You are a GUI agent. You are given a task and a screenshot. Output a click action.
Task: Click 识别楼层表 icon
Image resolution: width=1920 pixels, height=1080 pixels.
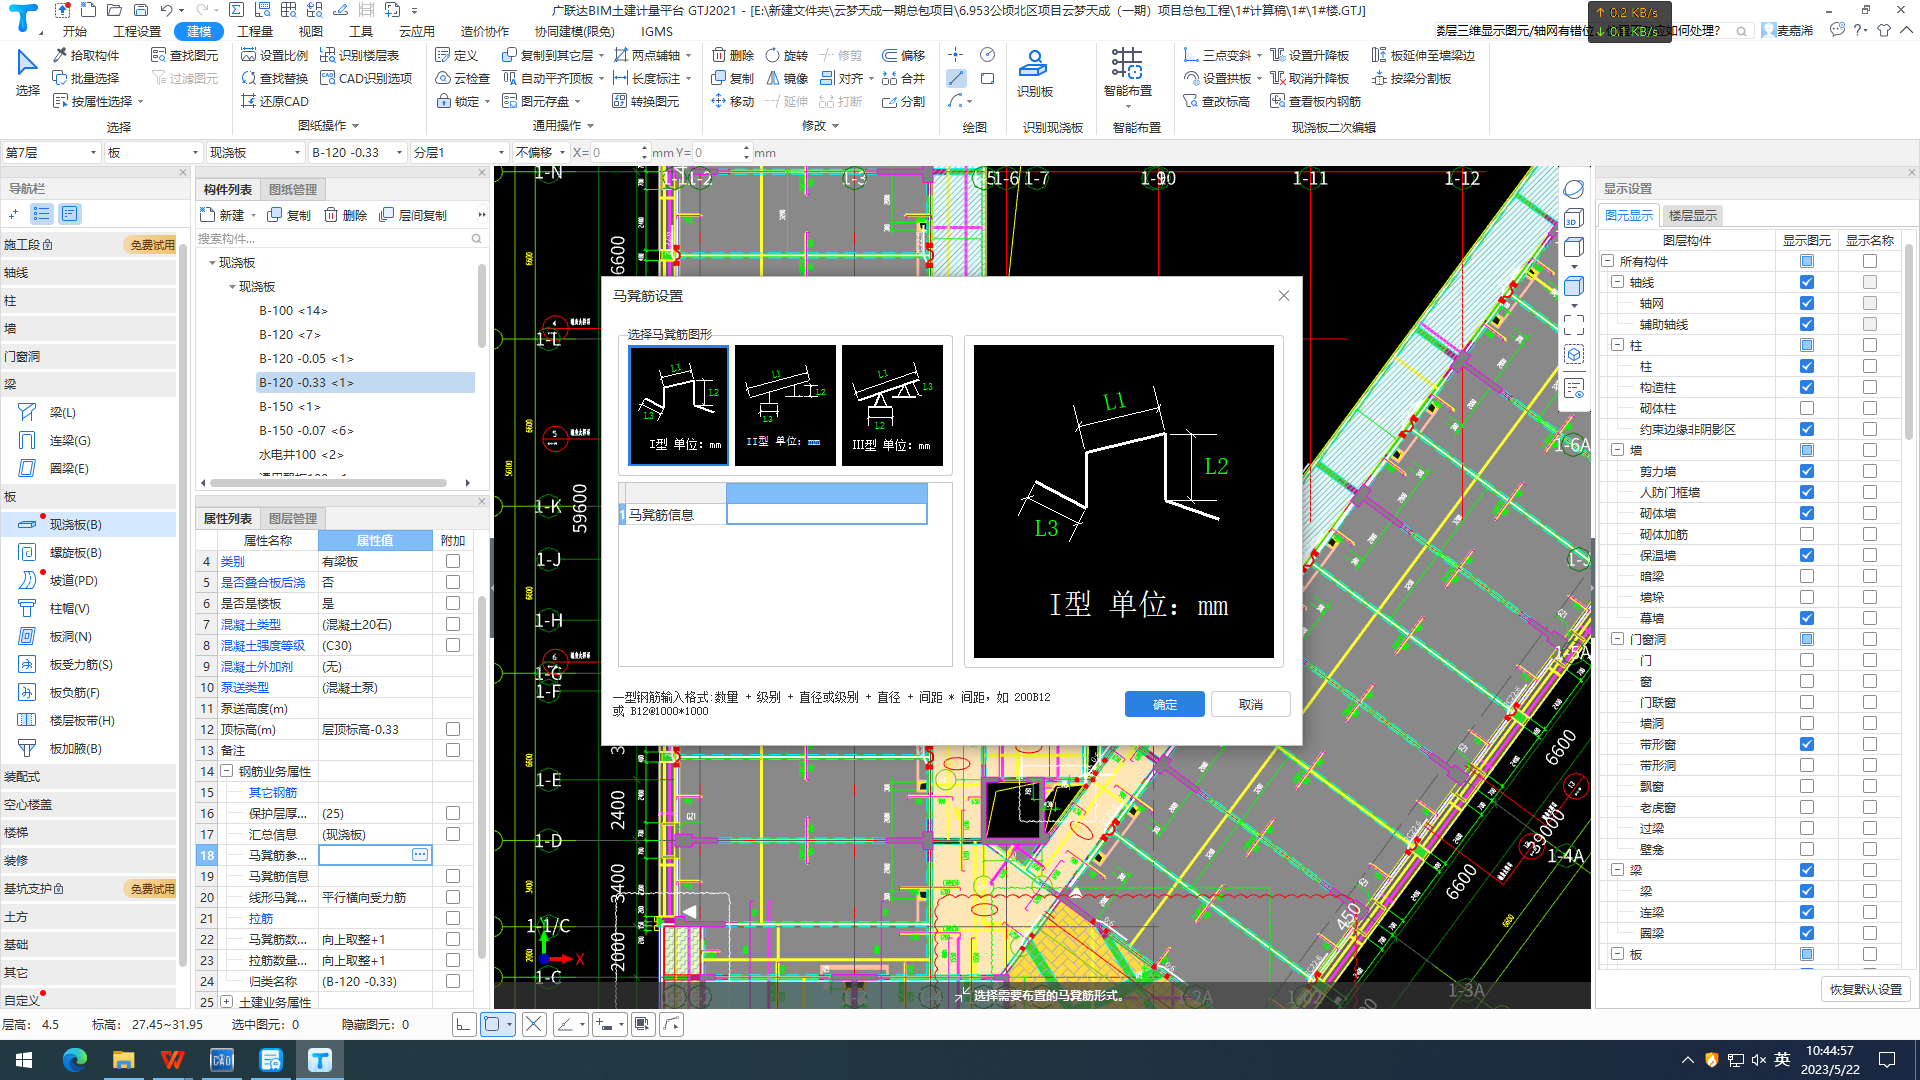tap(328, 55)
